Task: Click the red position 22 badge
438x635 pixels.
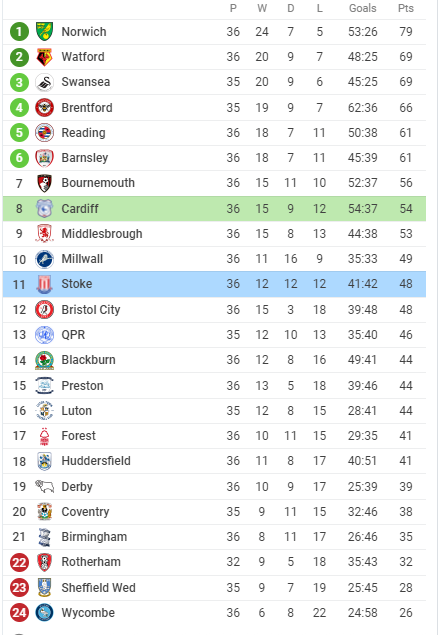Action: click(19, 563)
